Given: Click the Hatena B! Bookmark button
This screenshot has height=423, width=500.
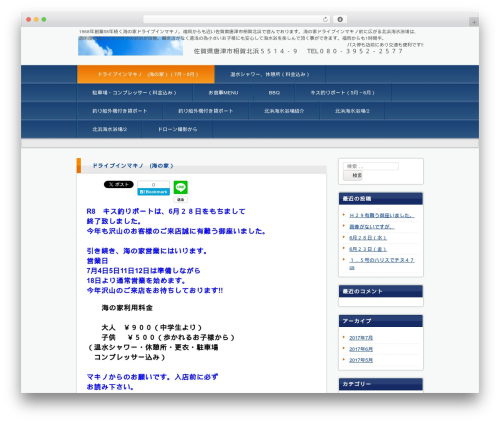Looking at the screenshot, I should (x=154, y=192).
